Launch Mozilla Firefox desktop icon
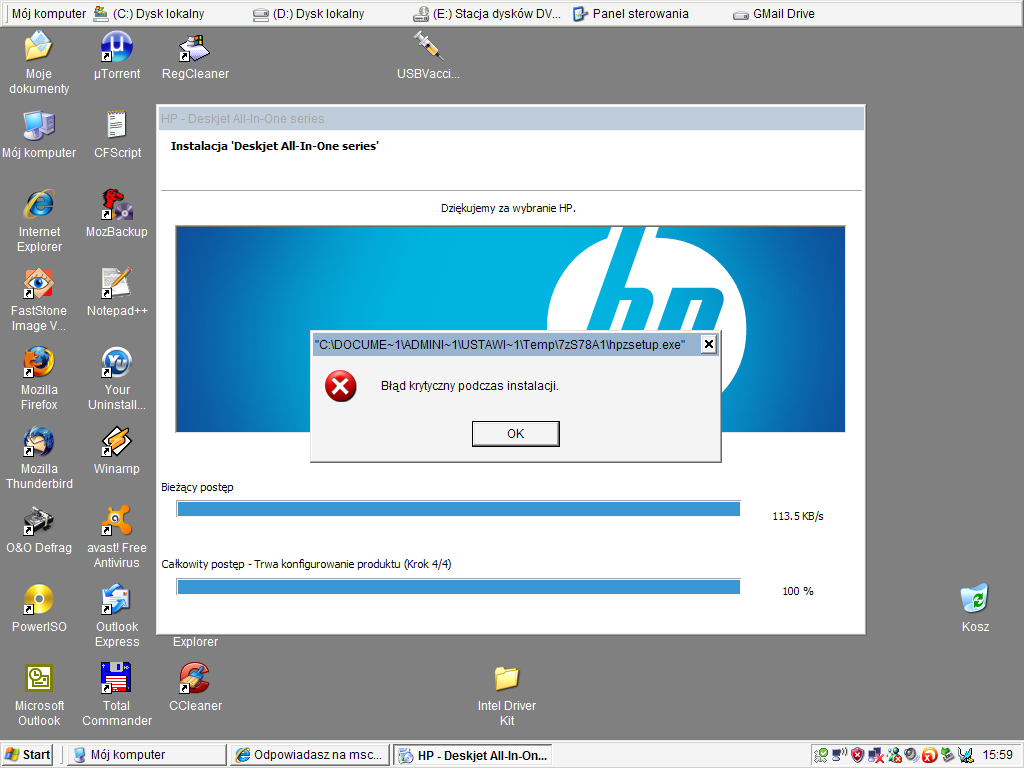The height and width of the screenshot is (768, 1024). click(39, 379)
